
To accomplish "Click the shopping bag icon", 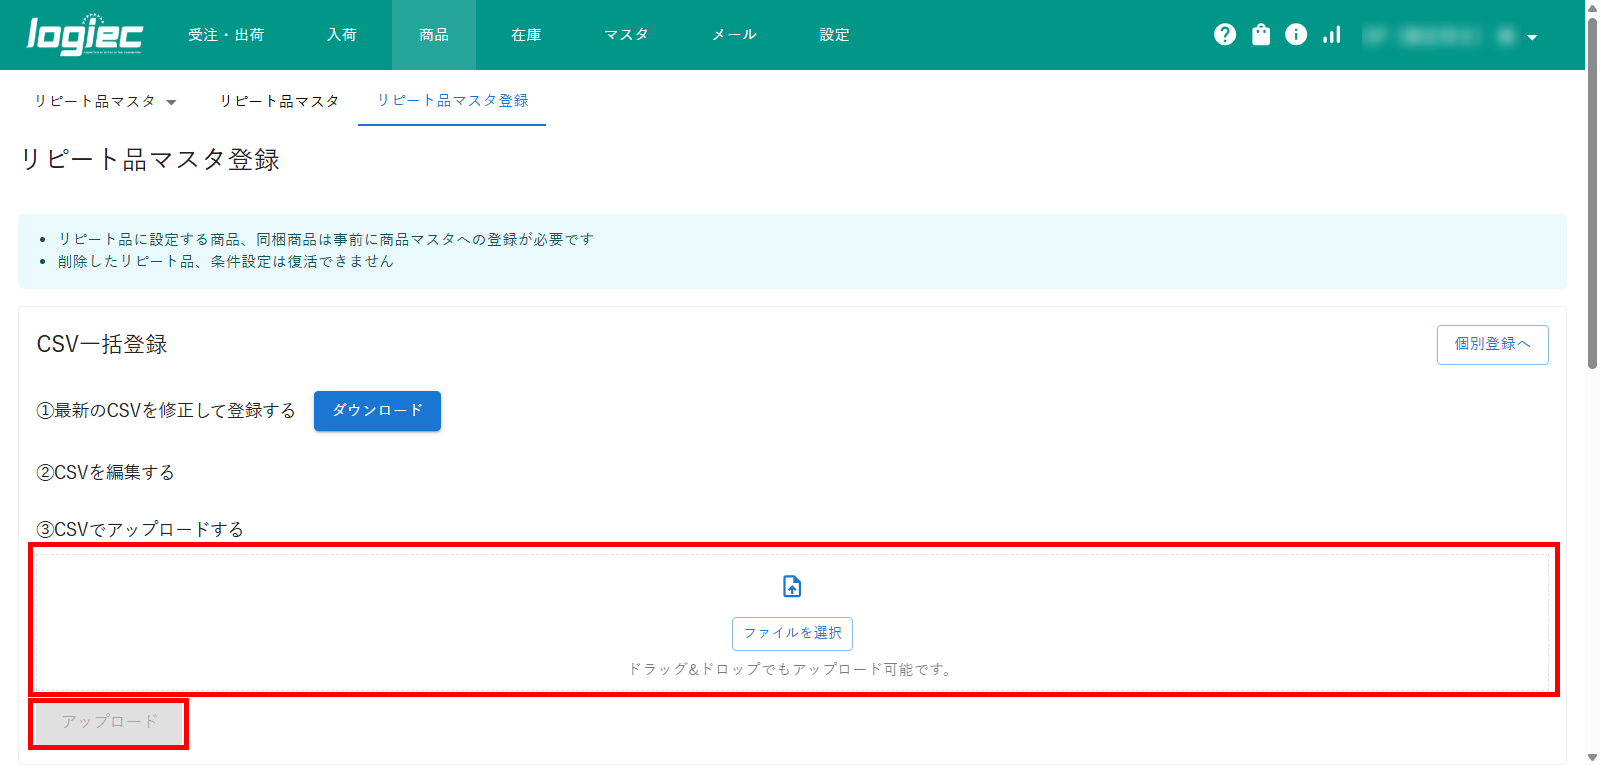I will point(1261,35).
